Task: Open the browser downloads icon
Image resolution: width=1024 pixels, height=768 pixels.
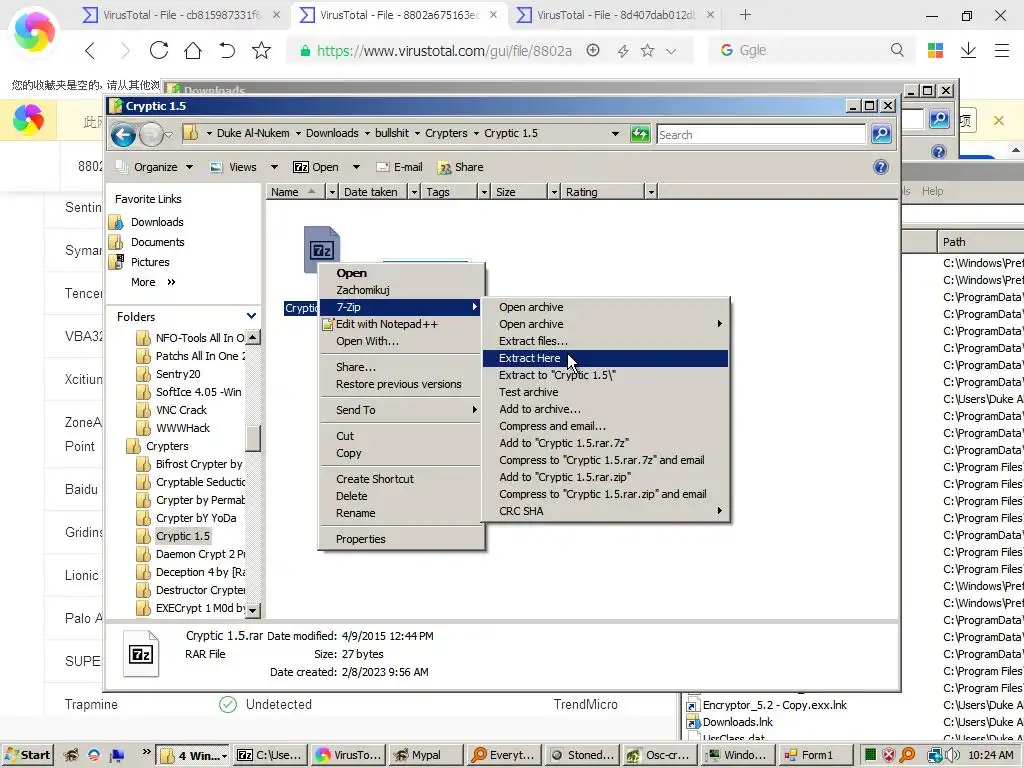Action: (968, 50)
